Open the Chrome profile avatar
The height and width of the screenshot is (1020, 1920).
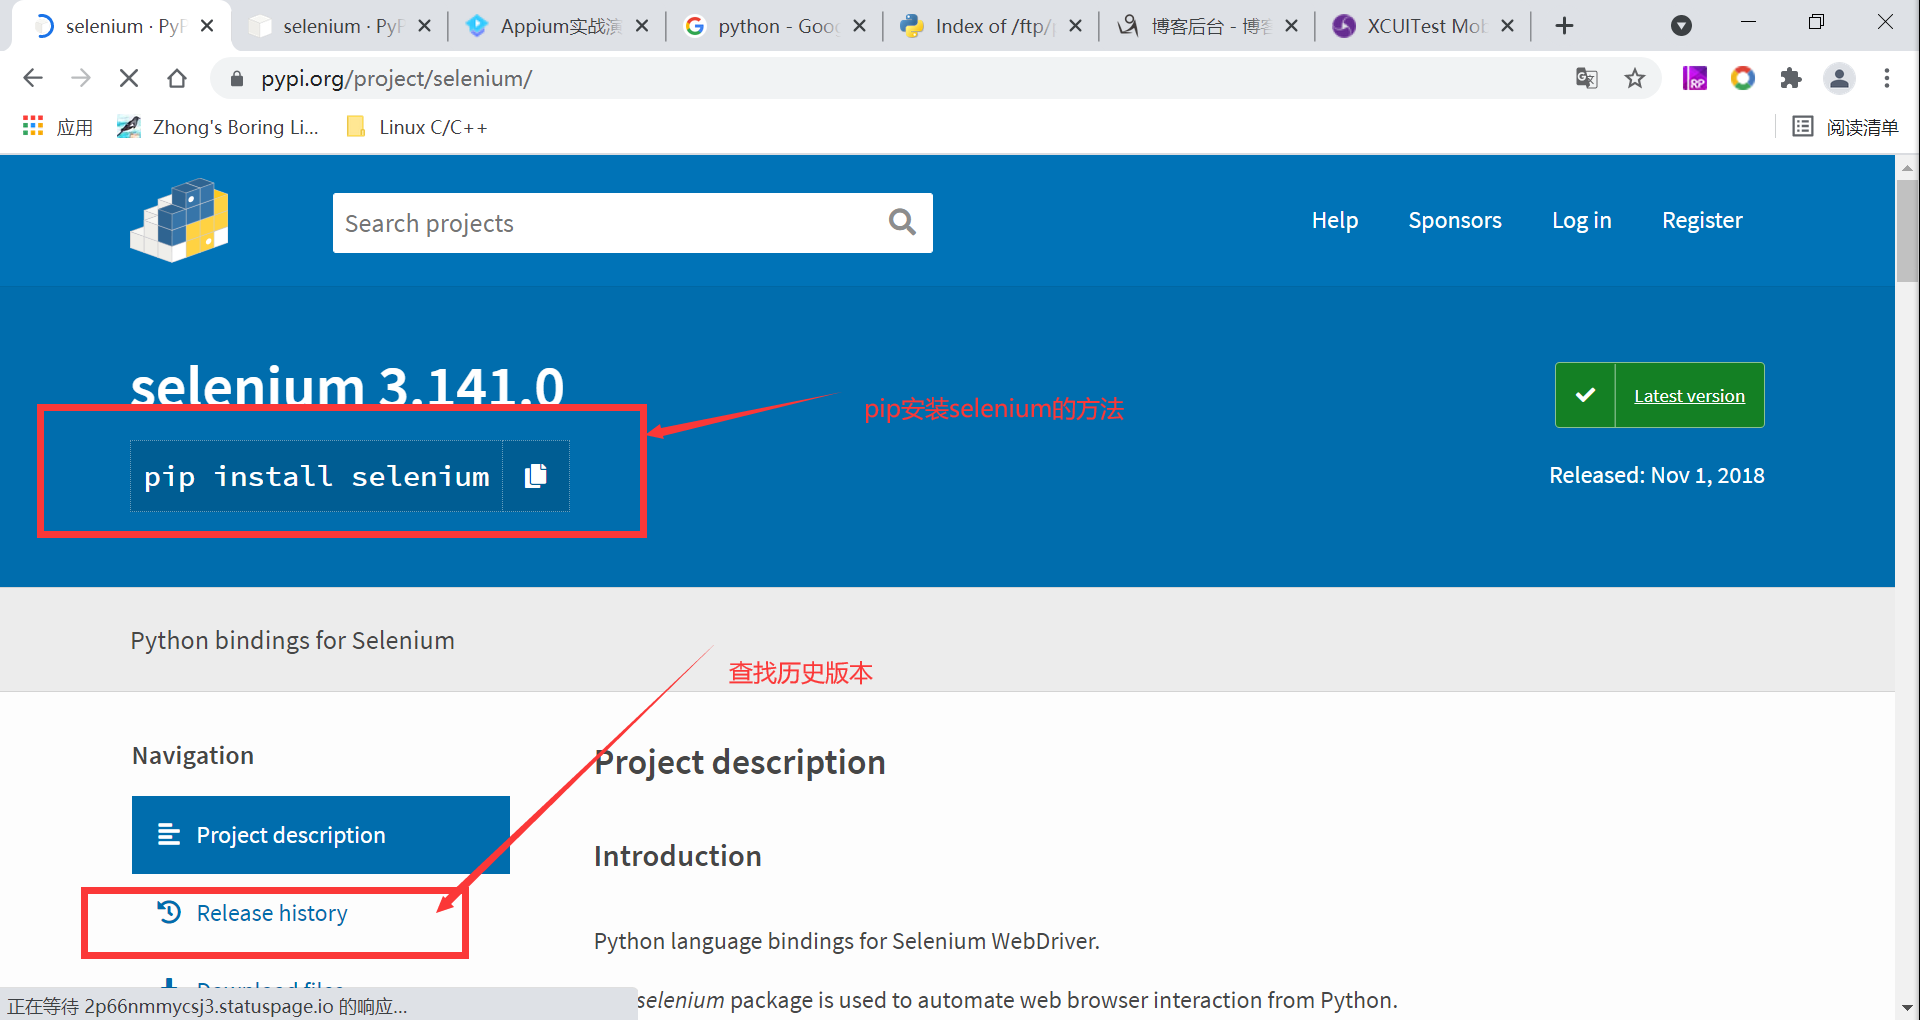(1839, 78)
